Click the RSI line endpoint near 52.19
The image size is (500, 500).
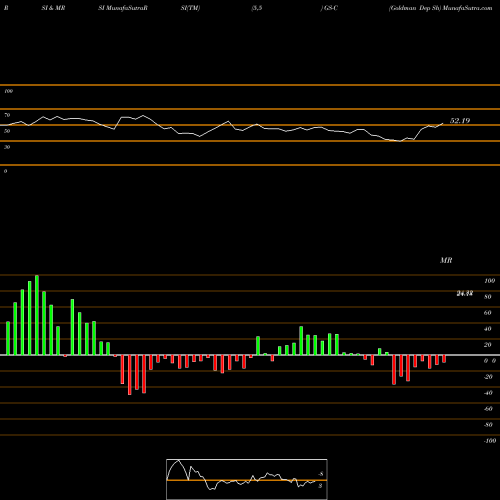pos(443,124)
